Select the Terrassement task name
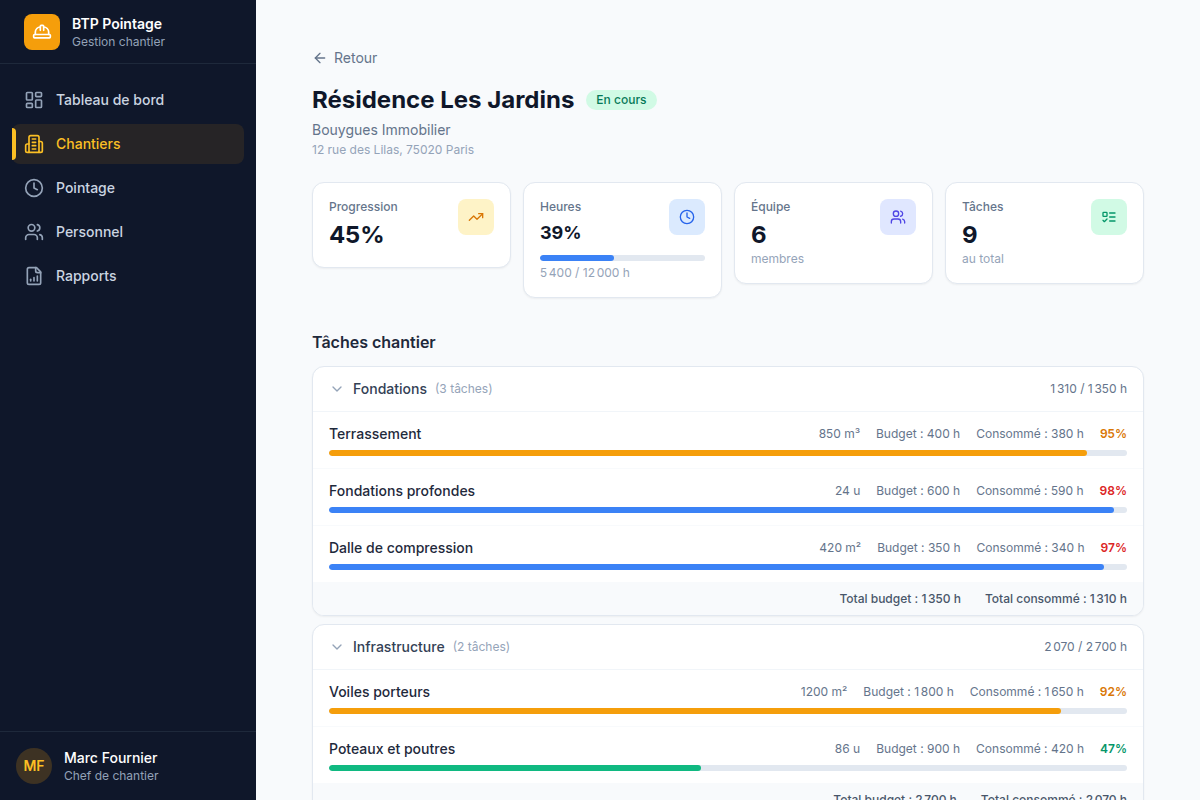Image resolution: width=1200 pixels, height=800 pixels. [375, 434]
